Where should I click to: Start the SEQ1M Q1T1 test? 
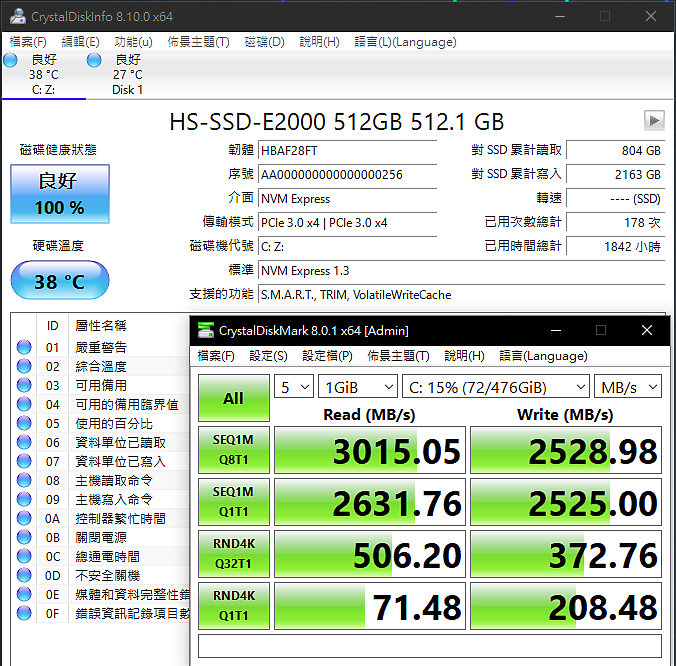click(234, 502)
